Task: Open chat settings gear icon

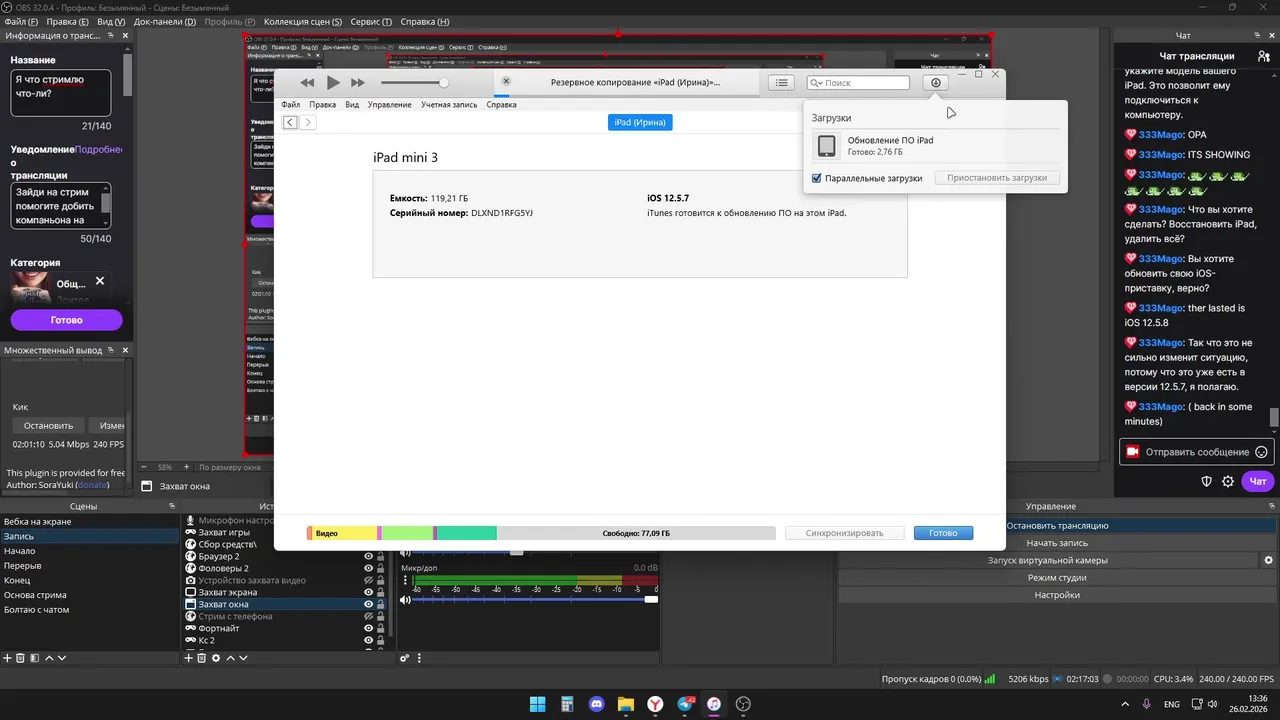Action: 1228,482
